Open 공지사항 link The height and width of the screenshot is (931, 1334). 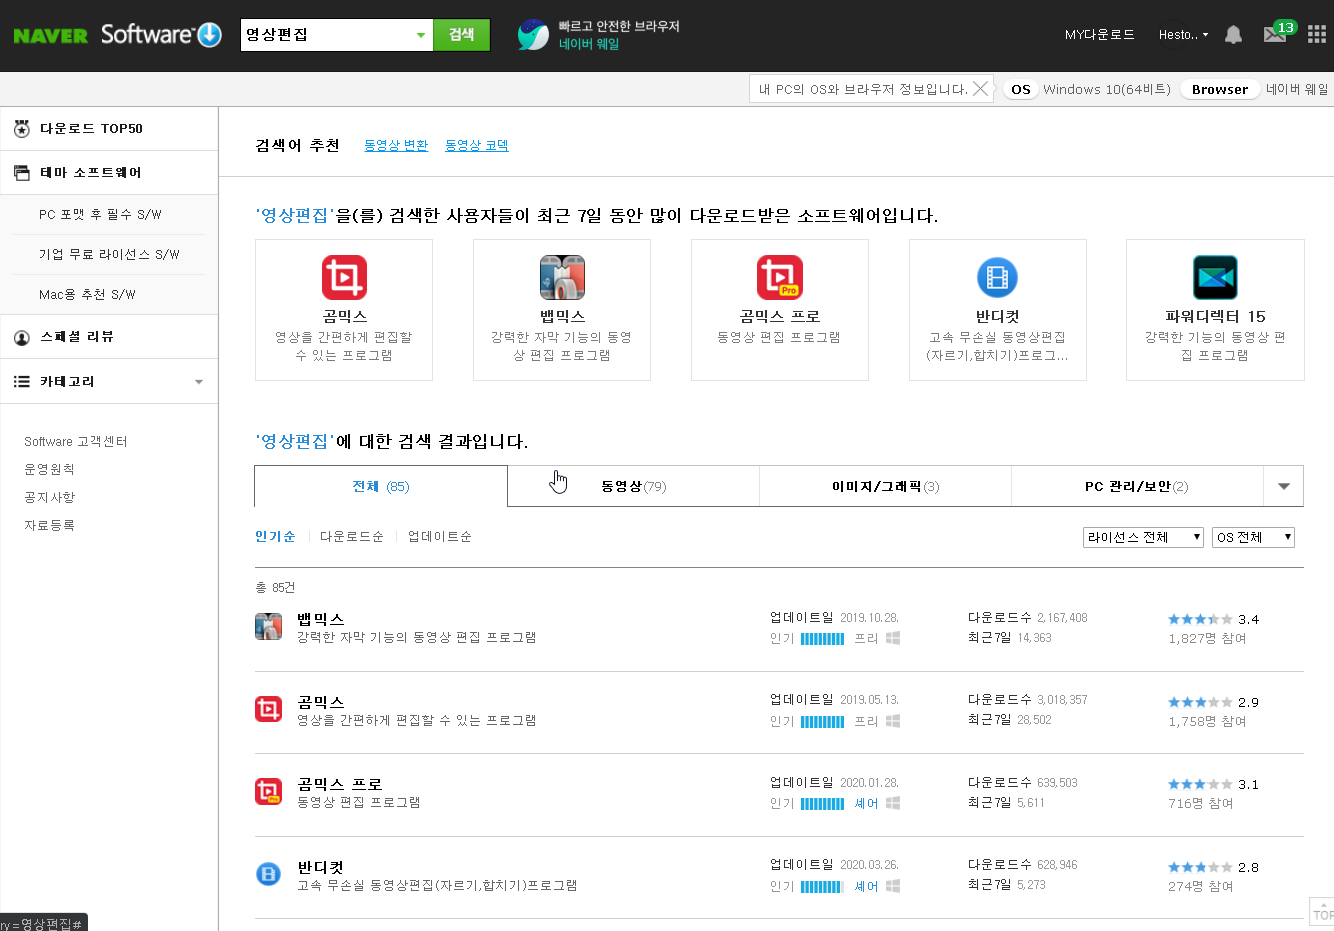coord(49,497)
